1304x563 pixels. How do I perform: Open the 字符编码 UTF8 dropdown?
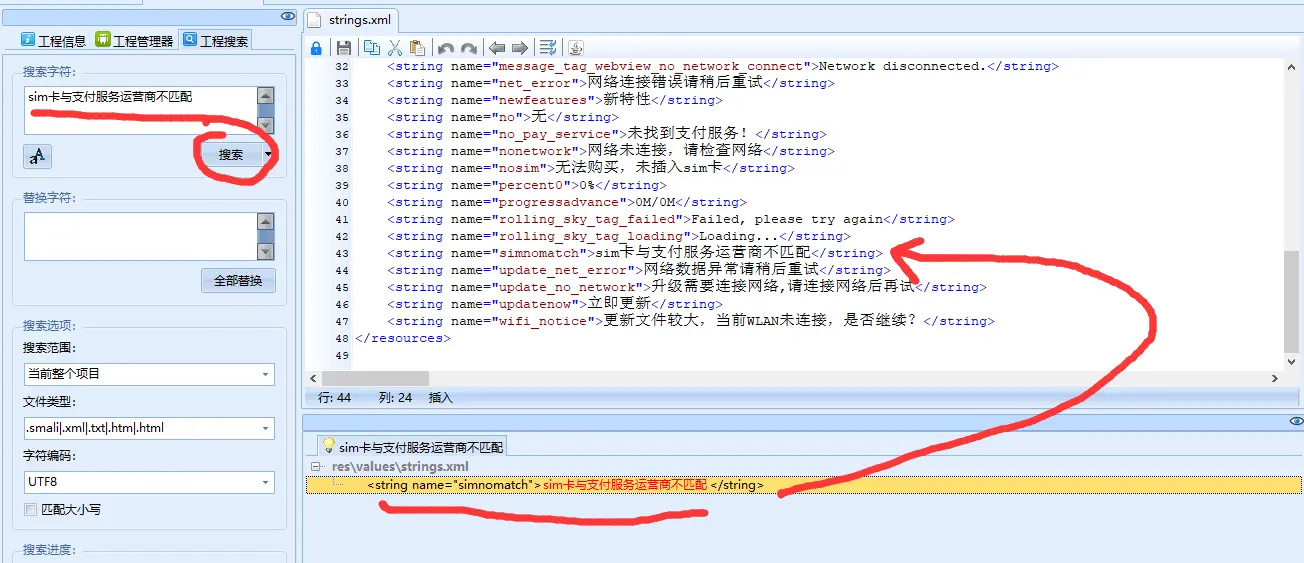[149, 482]
